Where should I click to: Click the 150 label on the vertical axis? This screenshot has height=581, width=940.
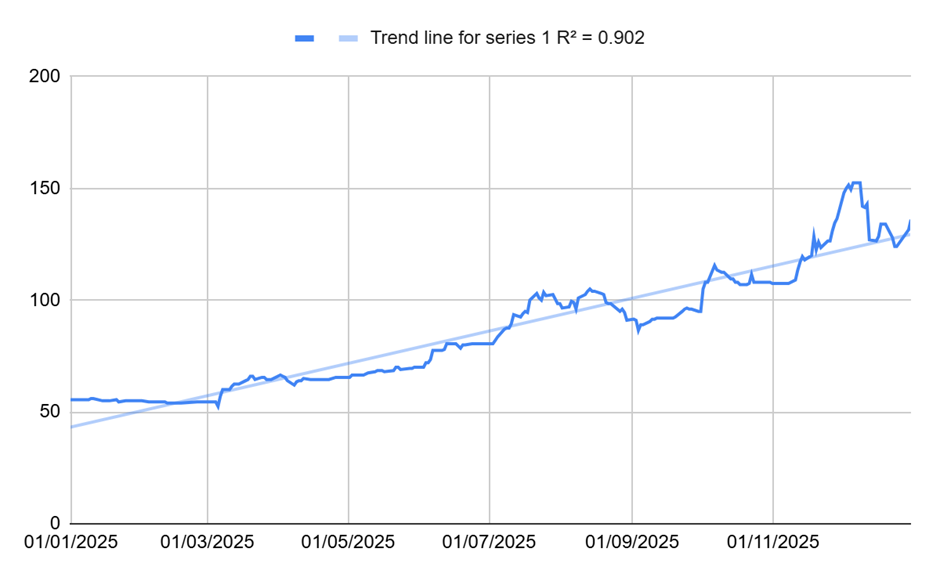coord(45,189)
